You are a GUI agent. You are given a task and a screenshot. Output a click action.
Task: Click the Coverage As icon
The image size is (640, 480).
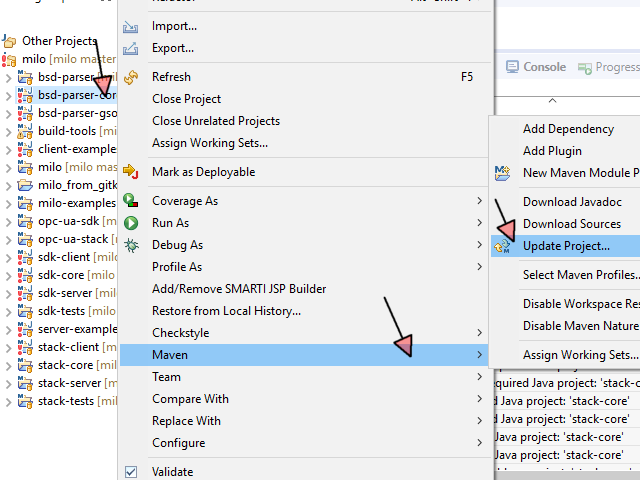click(131, 200)
